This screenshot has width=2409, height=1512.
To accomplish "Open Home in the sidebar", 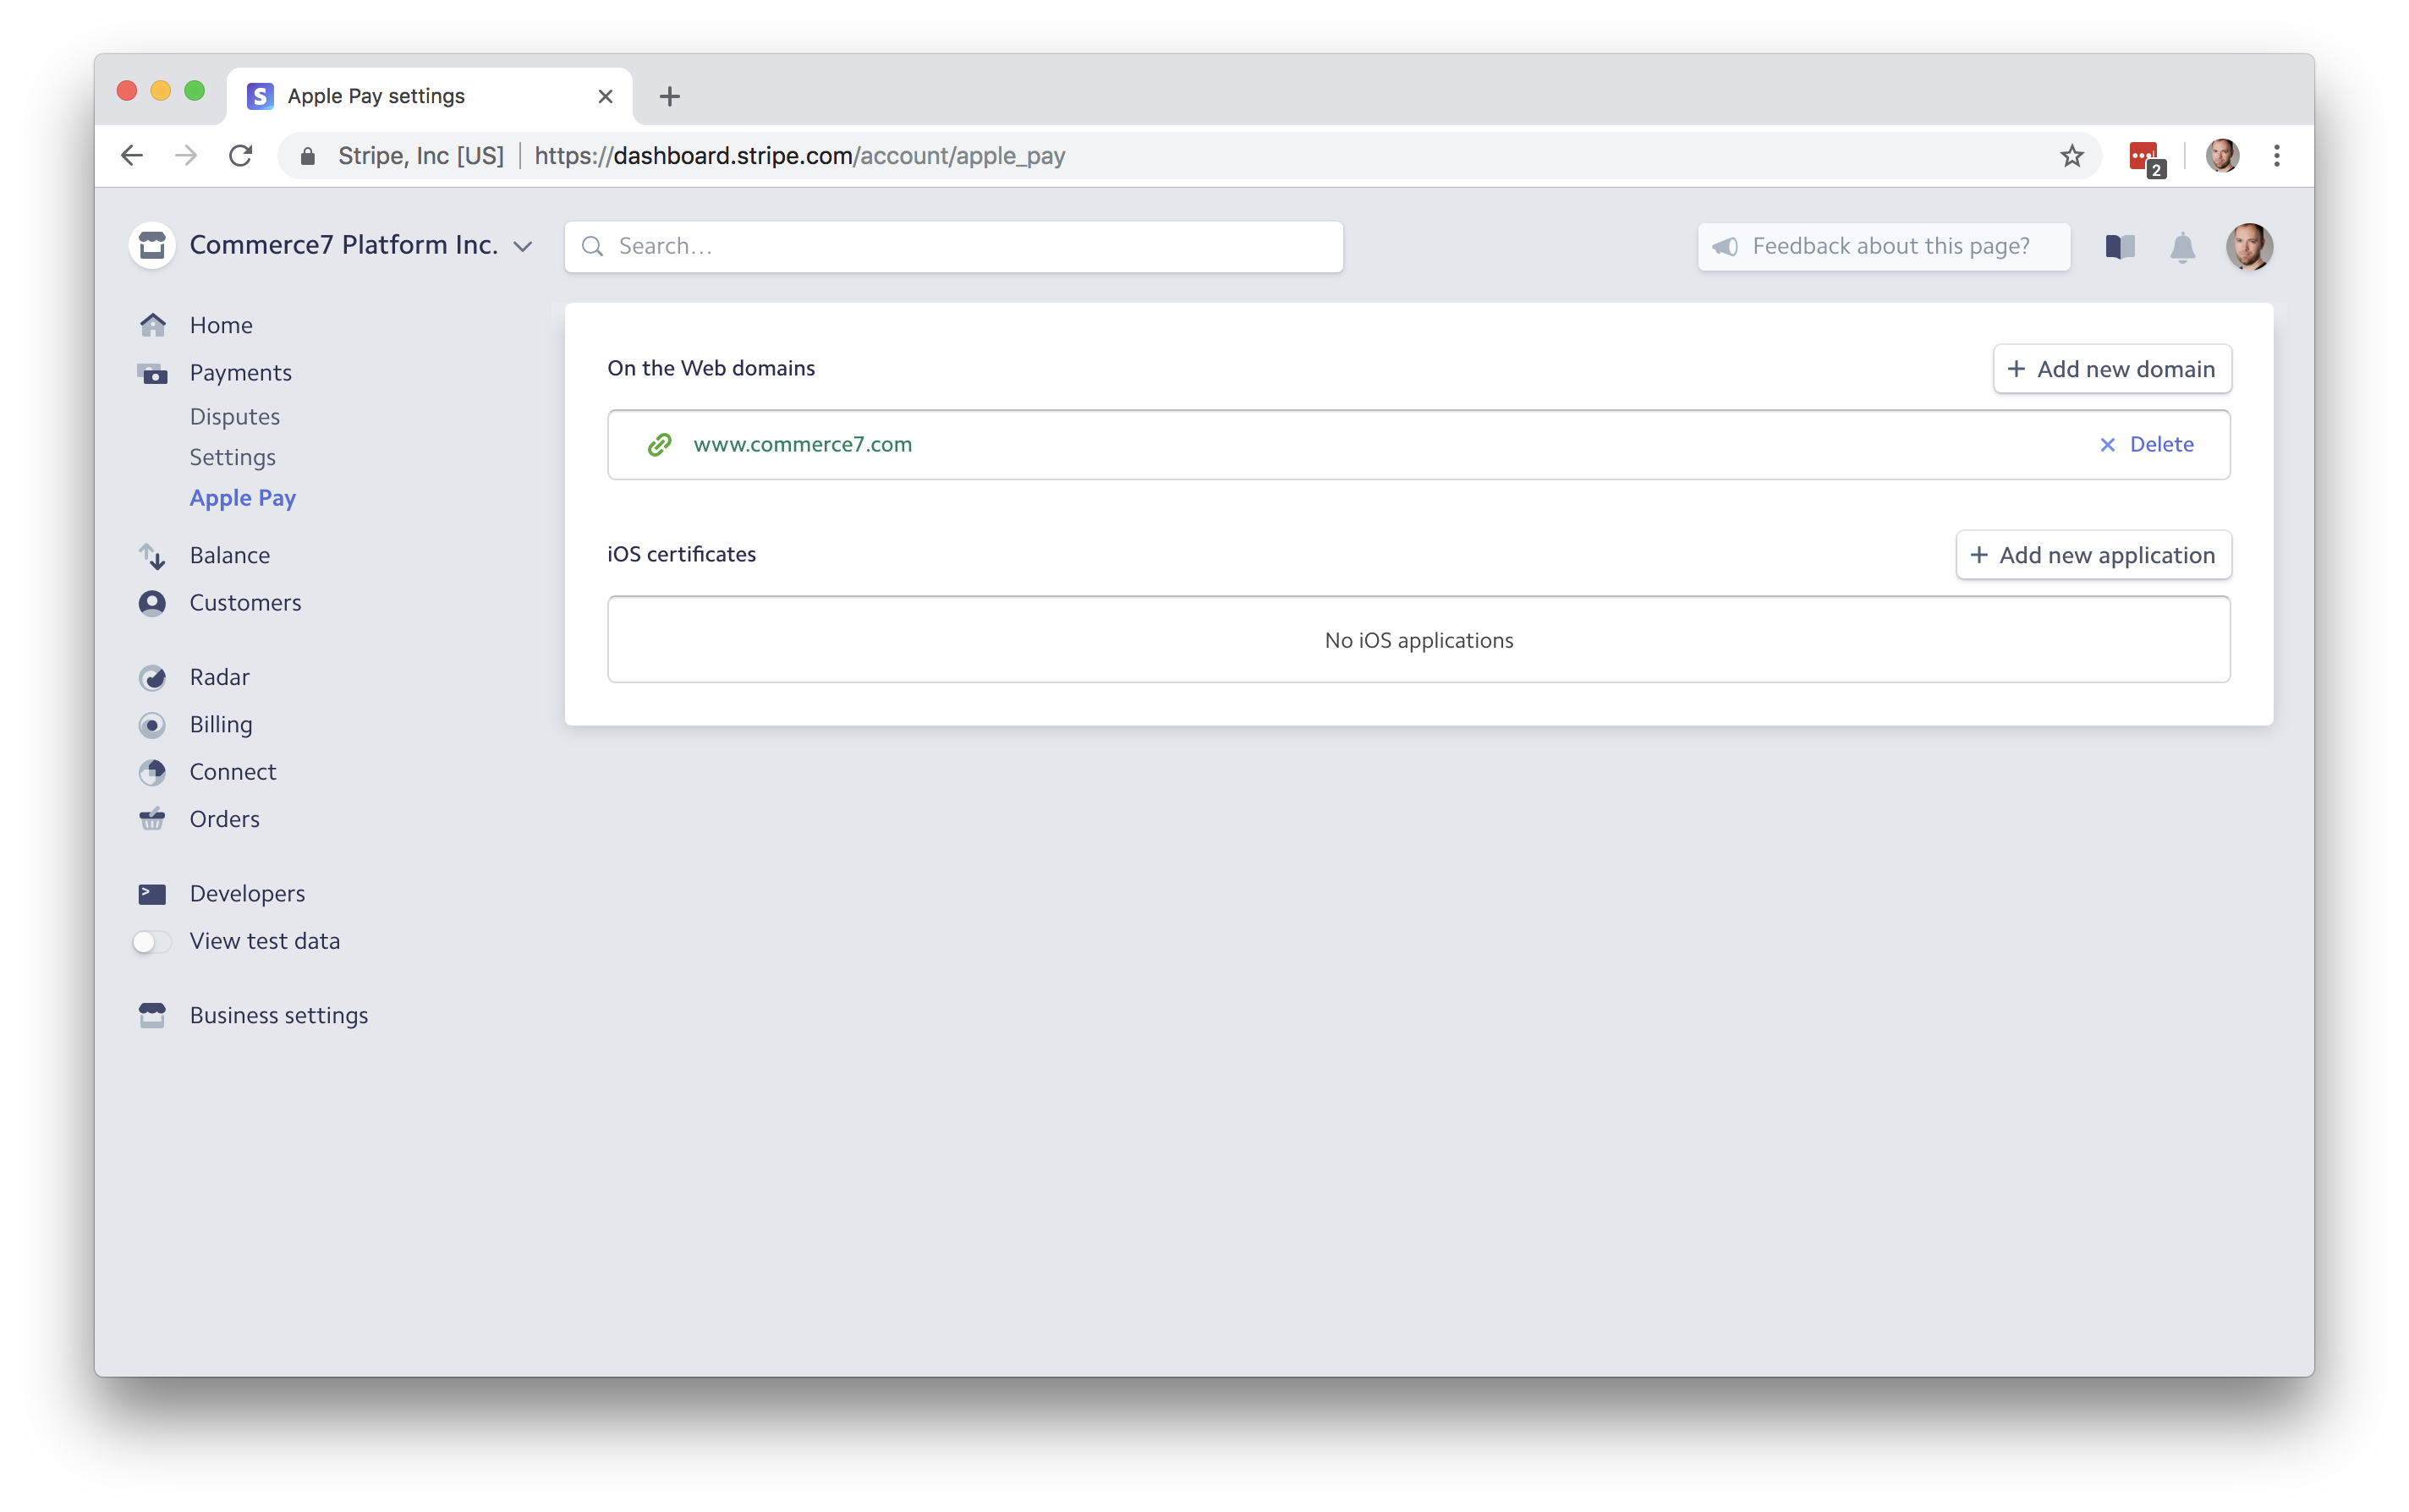I will (221, 325).
